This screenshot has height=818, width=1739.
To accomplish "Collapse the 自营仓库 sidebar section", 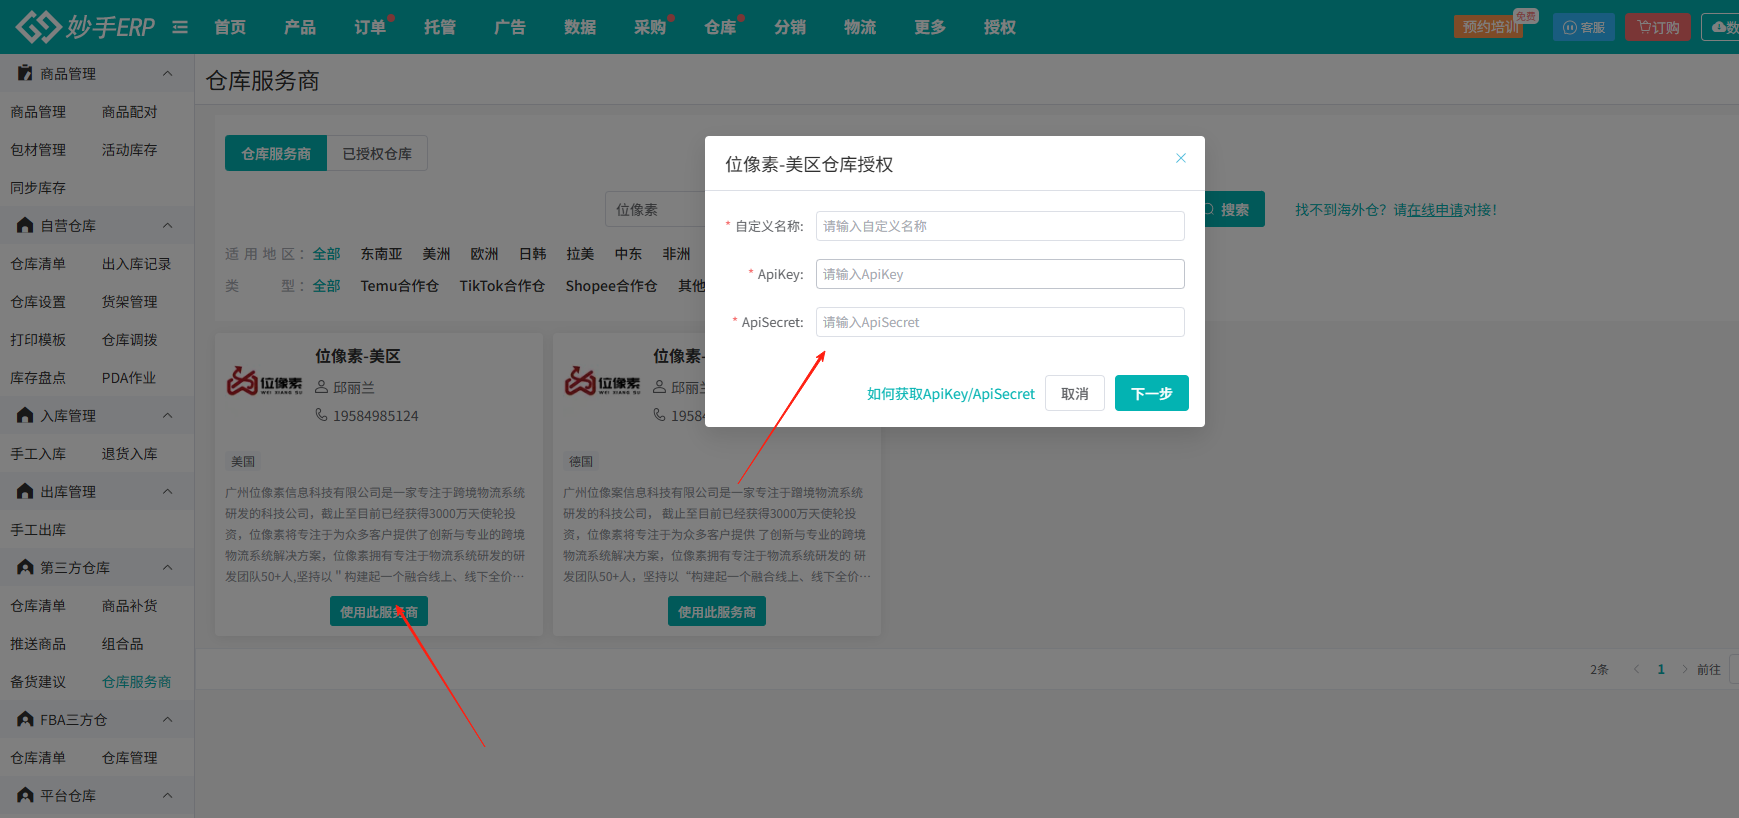I will tap(167, 225).
